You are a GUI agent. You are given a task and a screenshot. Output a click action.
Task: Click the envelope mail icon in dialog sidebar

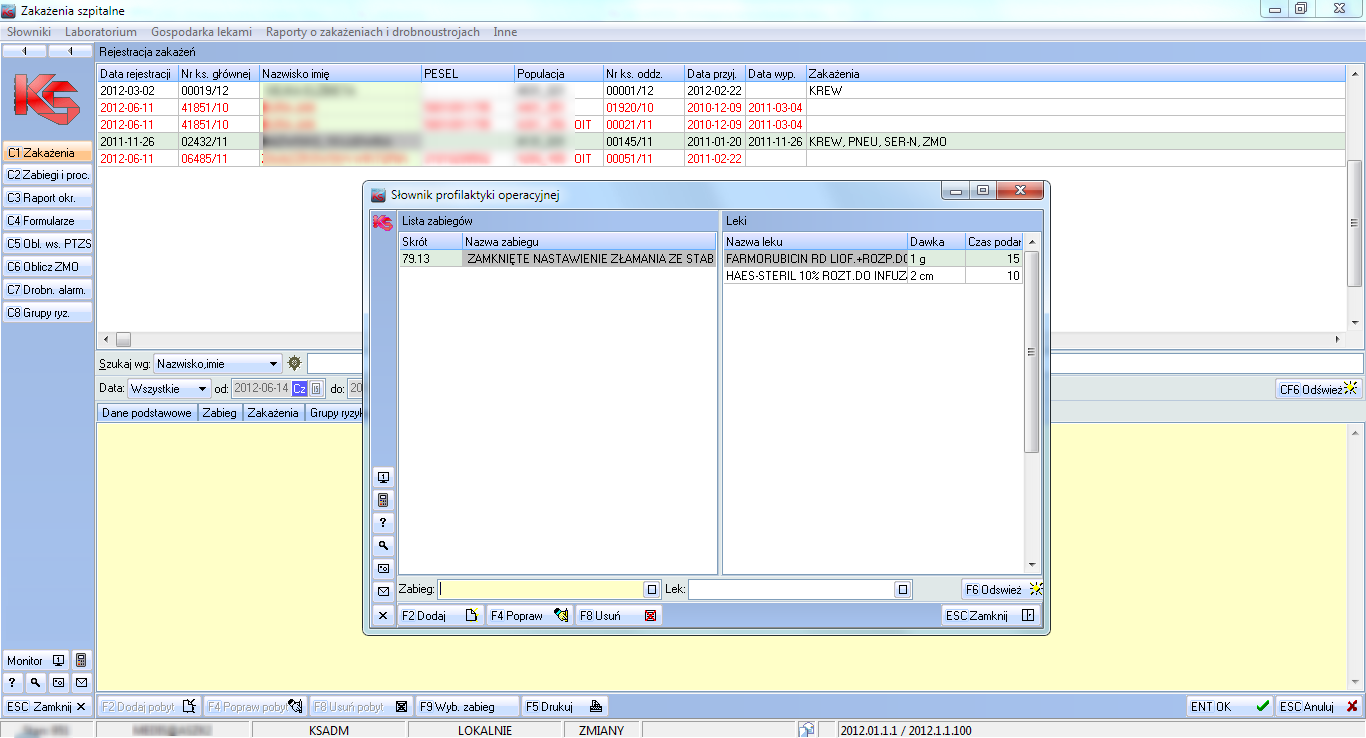point(382,592)
